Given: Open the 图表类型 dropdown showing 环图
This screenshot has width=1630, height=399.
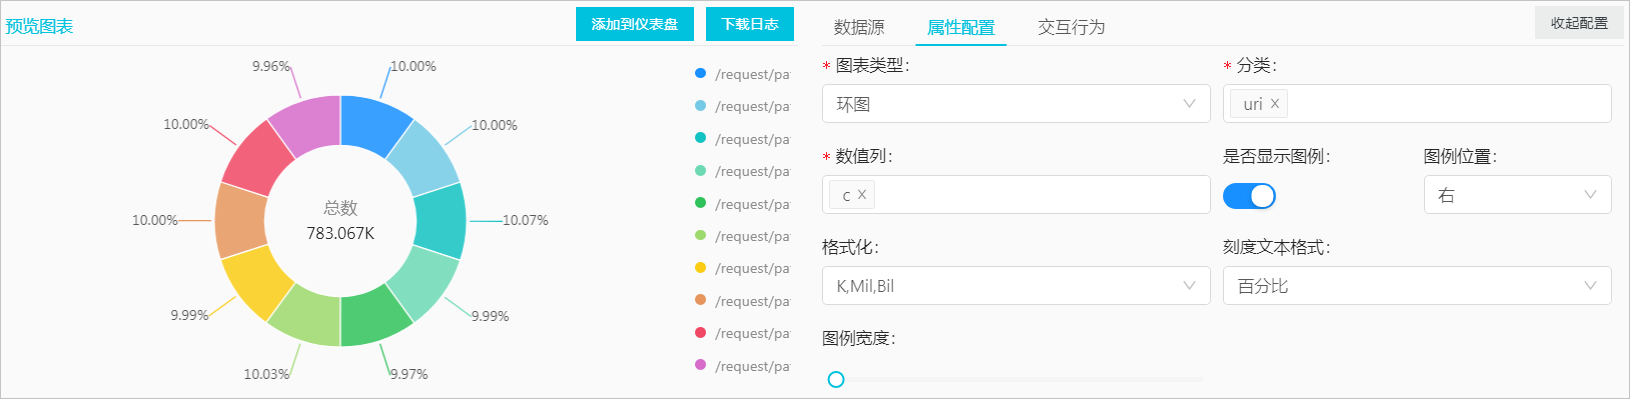Looking at the screenshot, I should click(x=1016, y=104).
